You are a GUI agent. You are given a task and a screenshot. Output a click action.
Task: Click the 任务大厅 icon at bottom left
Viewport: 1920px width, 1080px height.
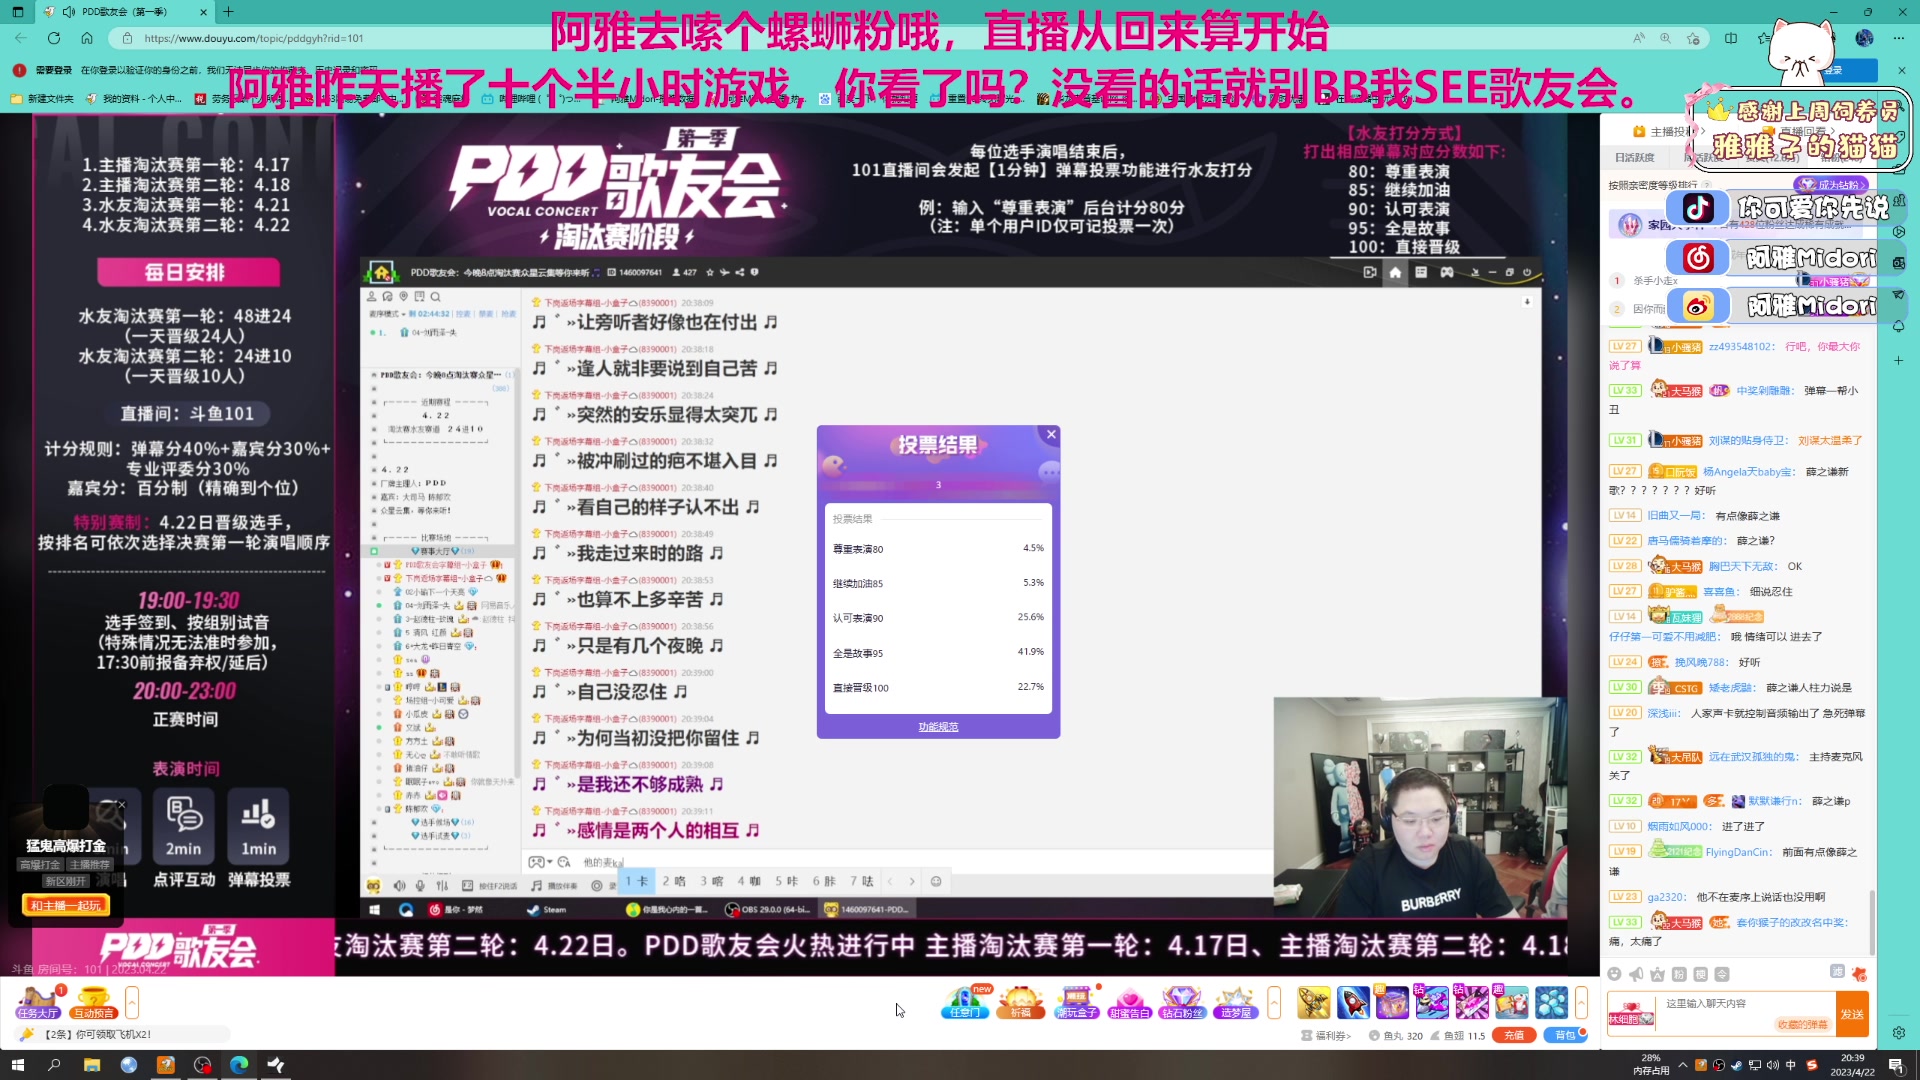38,1003
